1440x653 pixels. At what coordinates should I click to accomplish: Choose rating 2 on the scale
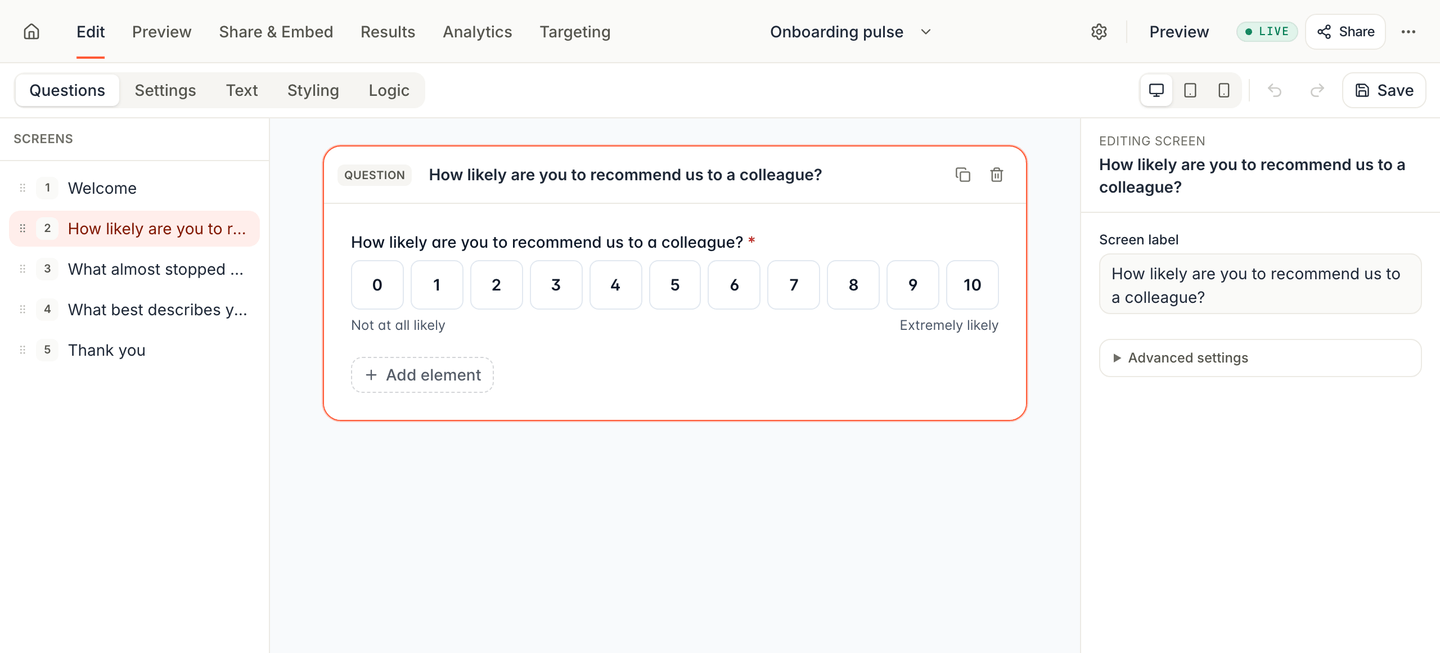click(x=496, y=285)
